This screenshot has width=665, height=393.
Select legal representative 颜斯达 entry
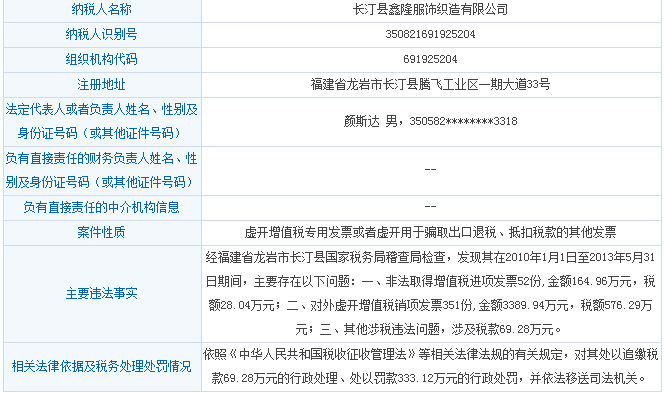click(x=430, y=122)
